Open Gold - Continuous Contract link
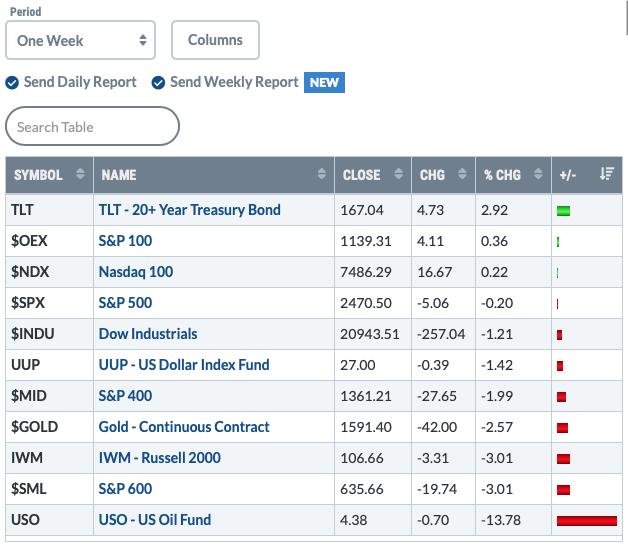628x547 pixels. pyautogui.click(x=184, y=427)
